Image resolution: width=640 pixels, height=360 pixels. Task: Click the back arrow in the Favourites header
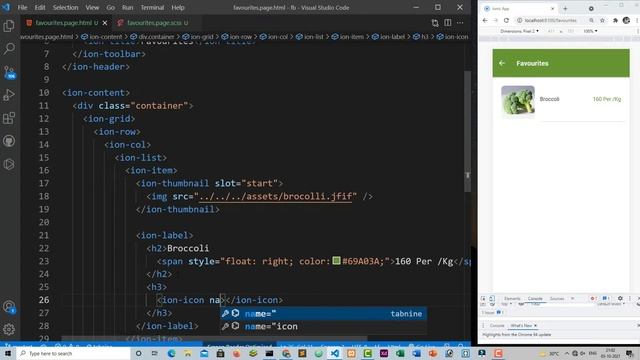pyautogui.click(x=502, y=63)
